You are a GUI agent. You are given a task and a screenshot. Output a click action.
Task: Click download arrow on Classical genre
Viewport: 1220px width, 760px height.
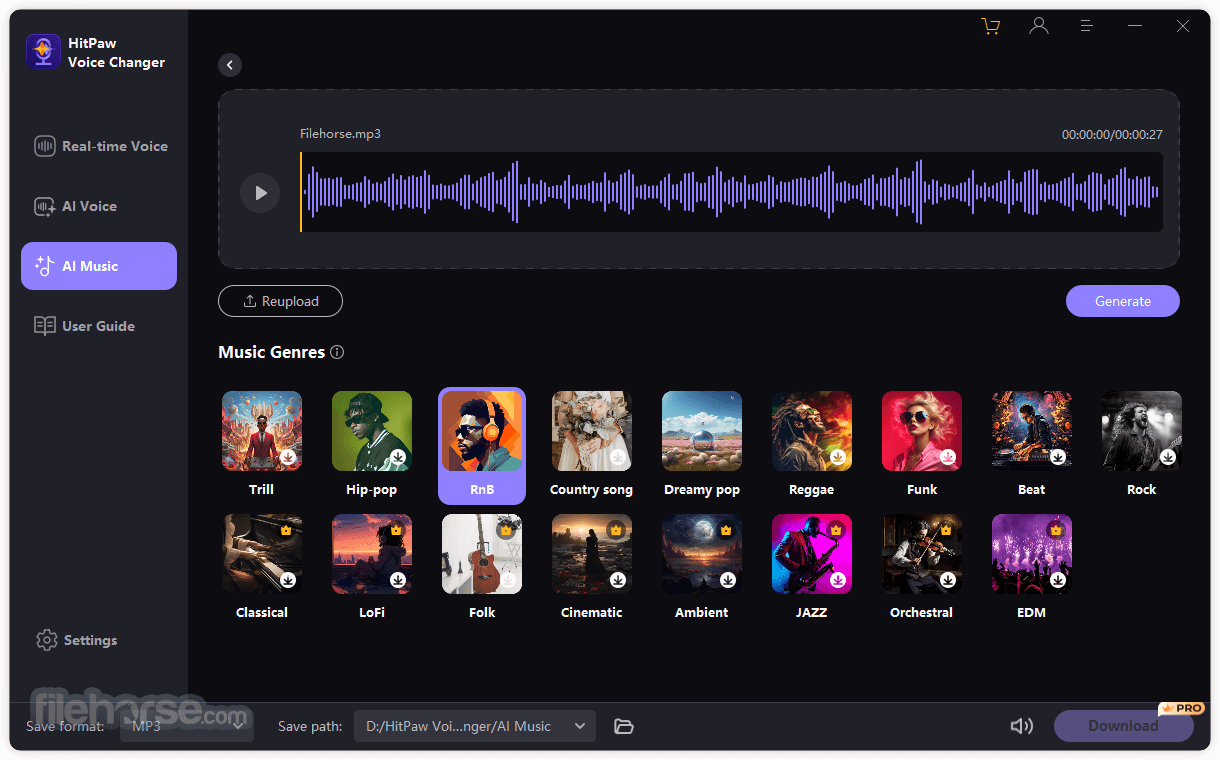pyautogui.click(x=288, y=580)
